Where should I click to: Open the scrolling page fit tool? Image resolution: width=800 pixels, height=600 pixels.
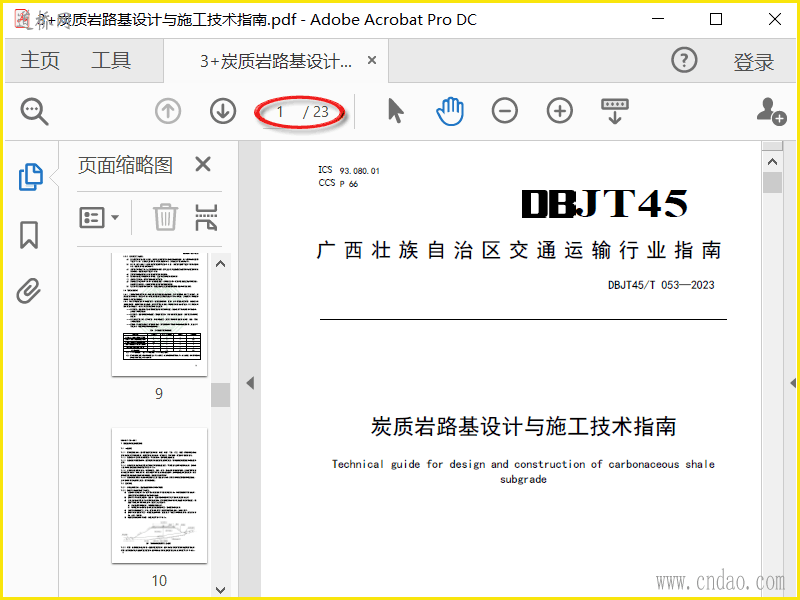615,111
